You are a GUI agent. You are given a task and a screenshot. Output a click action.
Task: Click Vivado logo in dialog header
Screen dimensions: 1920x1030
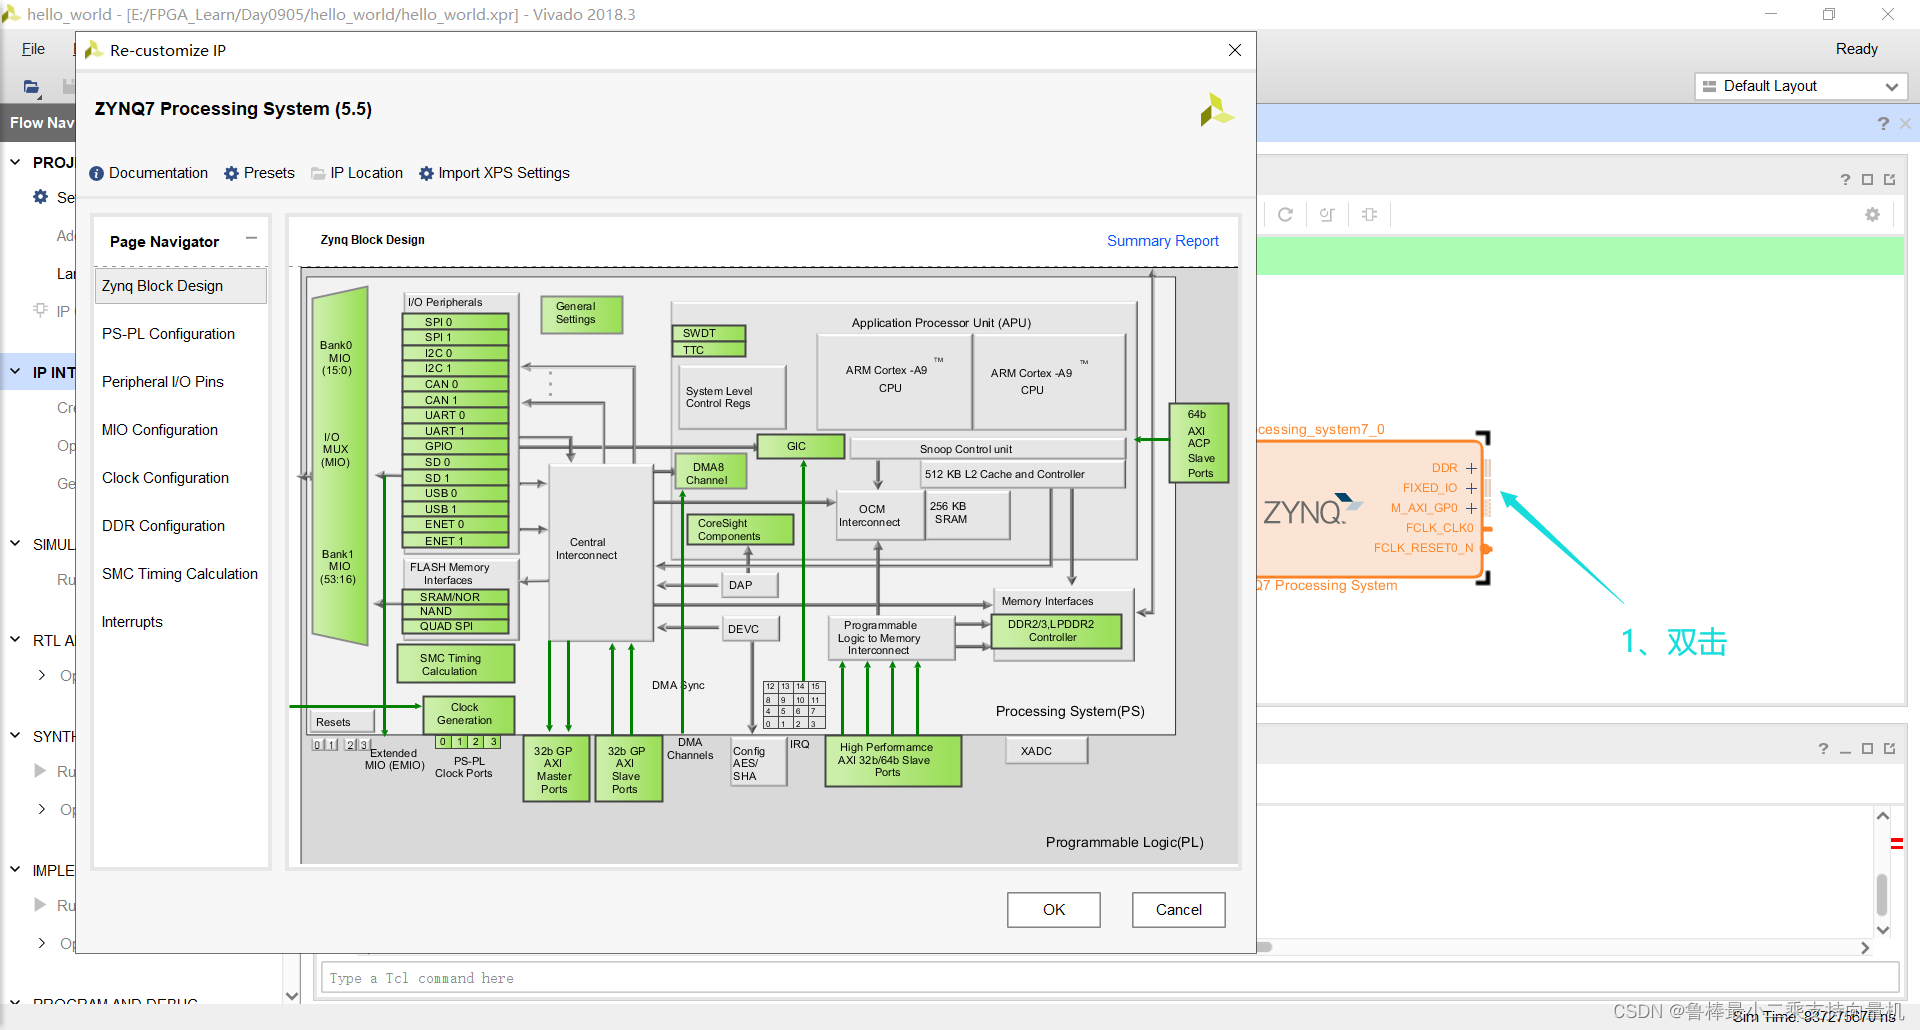click(x=1216, y=109)
